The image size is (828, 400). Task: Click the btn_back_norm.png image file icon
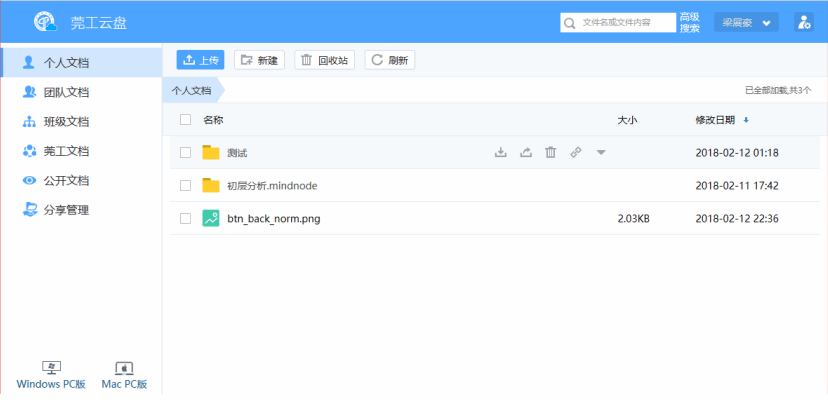[x=211, y=218]
